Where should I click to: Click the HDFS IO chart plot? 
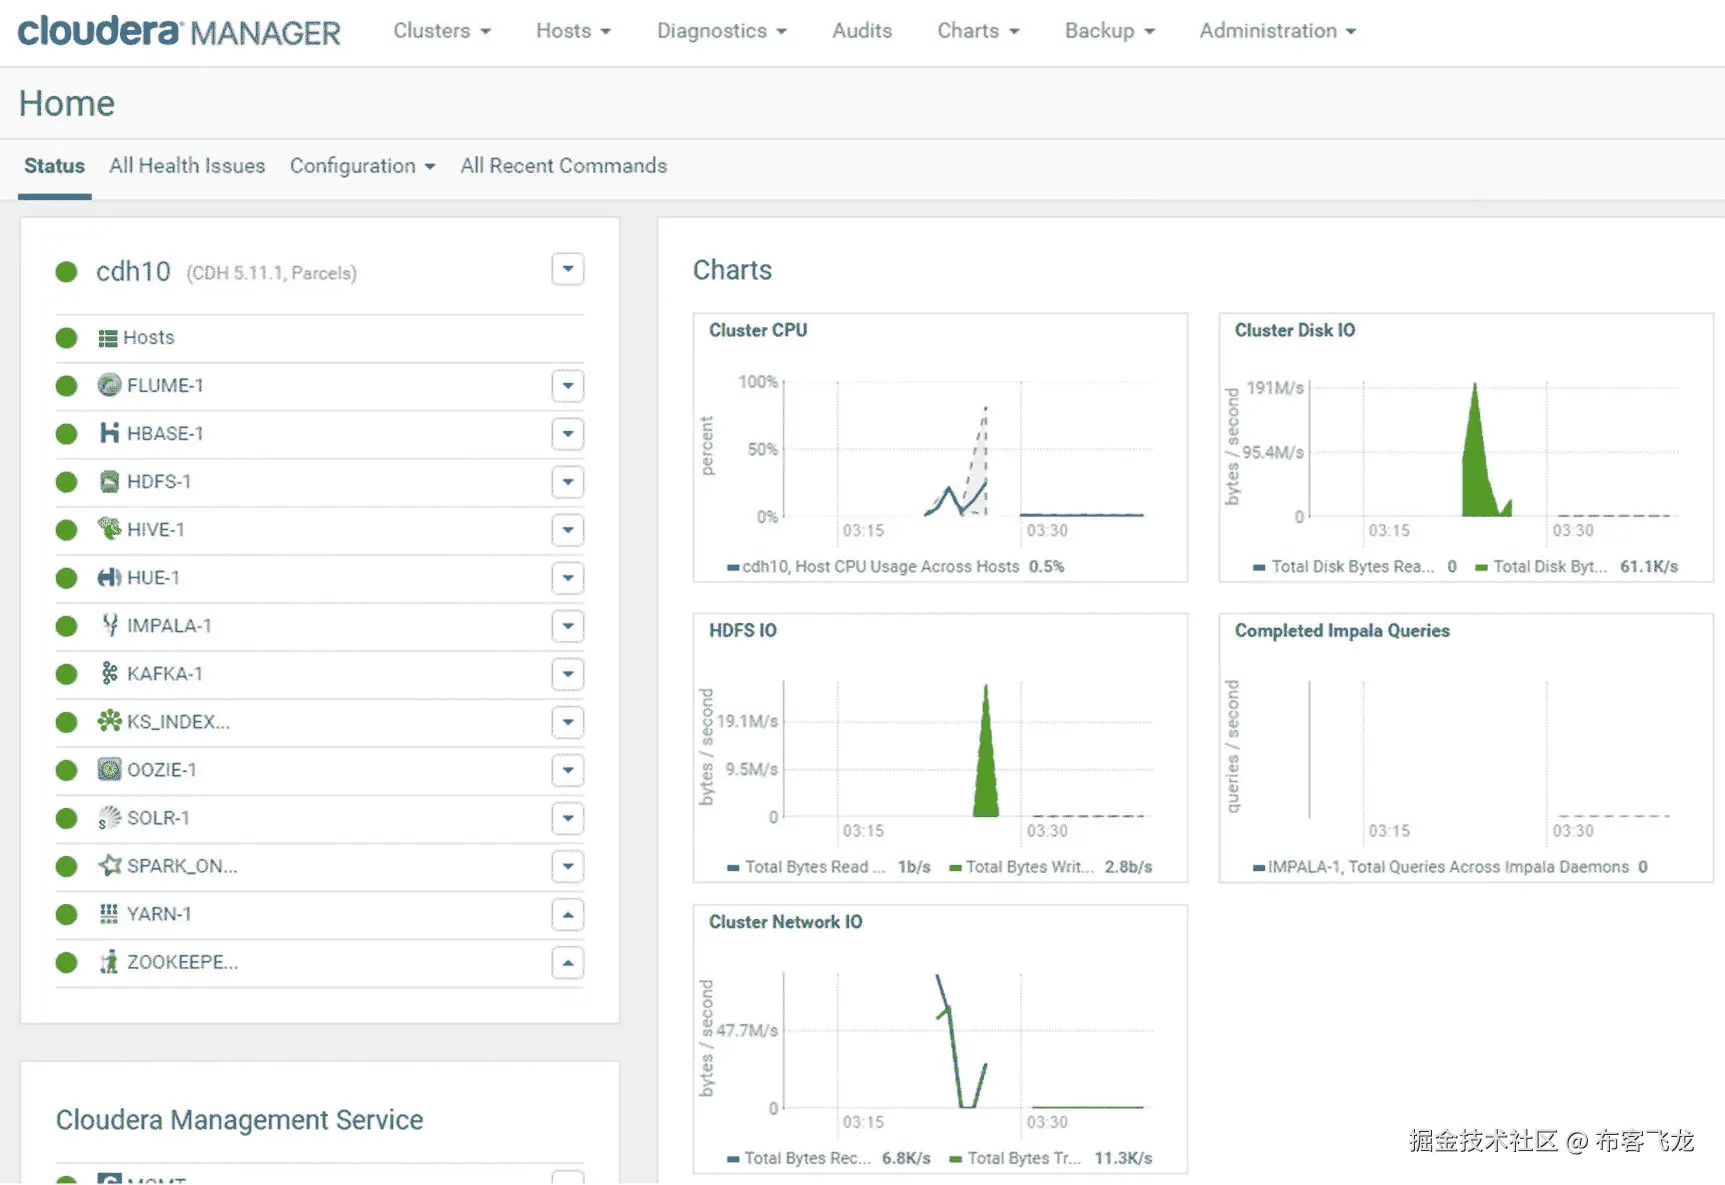[968, 749]
